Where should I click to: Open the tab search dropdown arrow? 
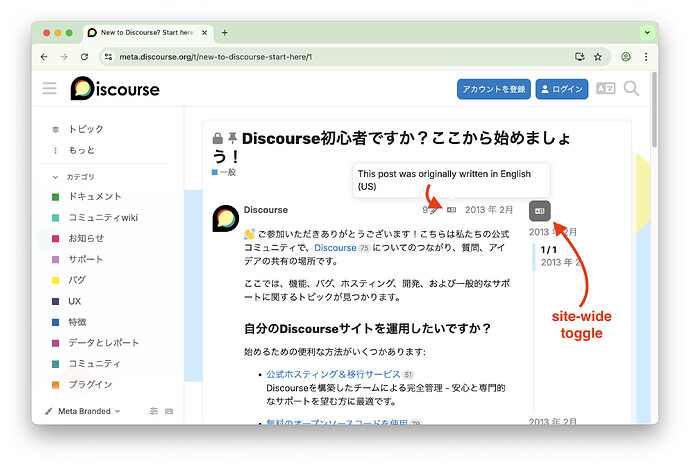coord(647,33)
